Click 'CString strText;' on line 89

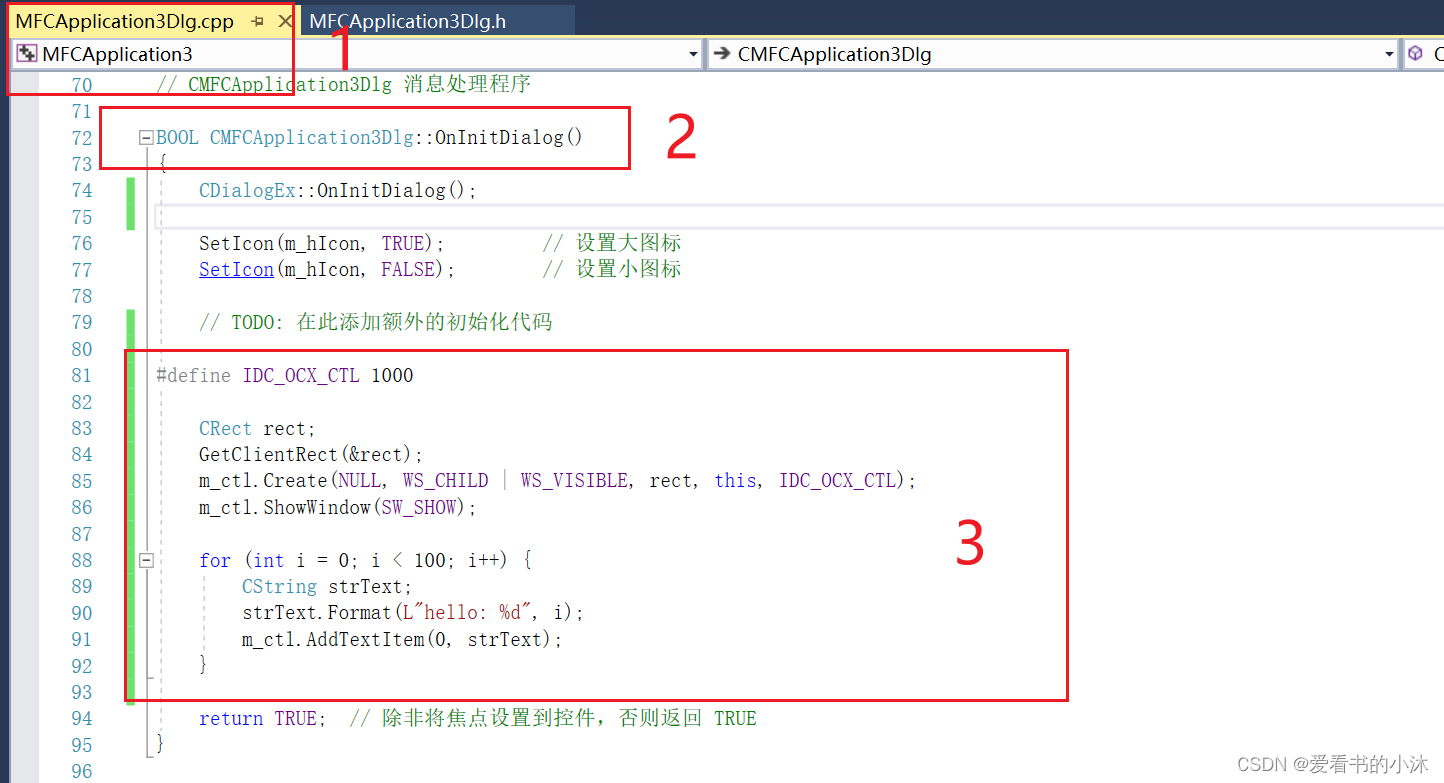click(x=327, y=587)
